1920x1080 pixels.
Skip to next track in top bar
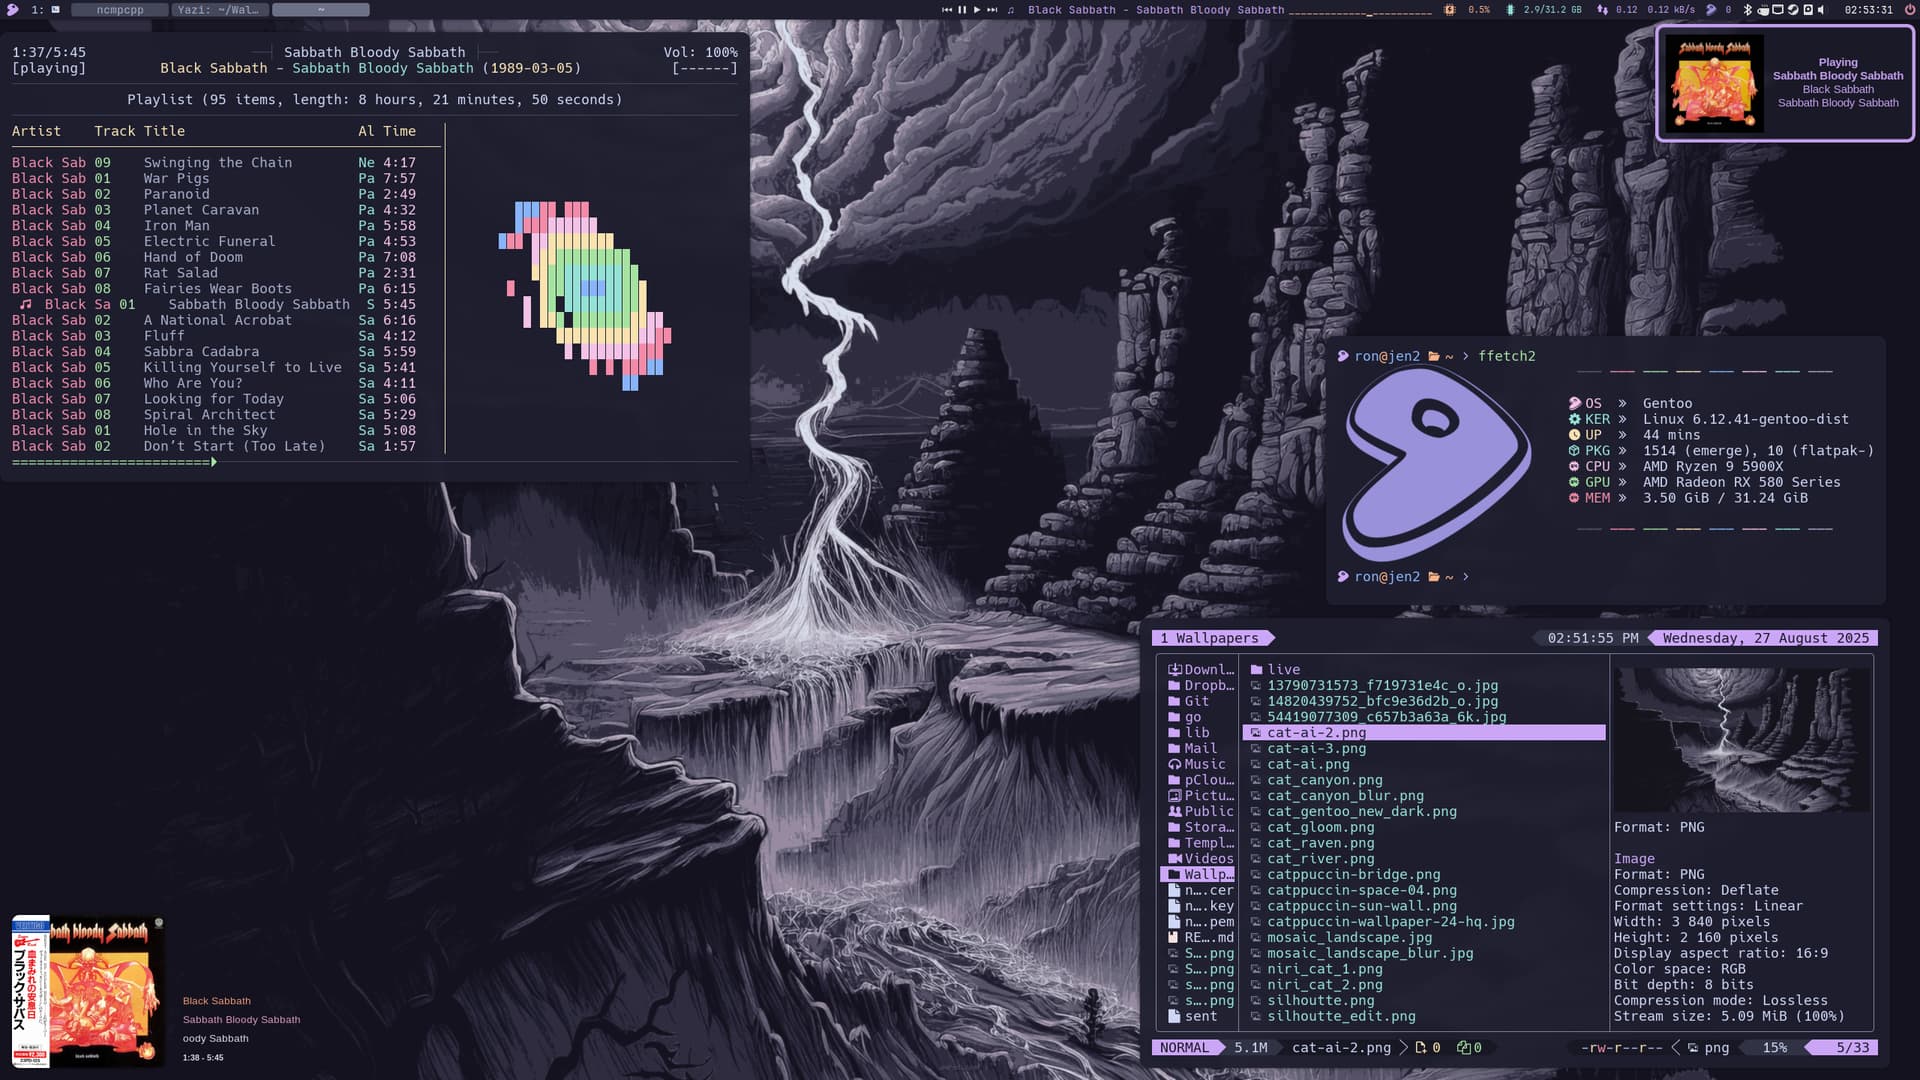point(992,10)
